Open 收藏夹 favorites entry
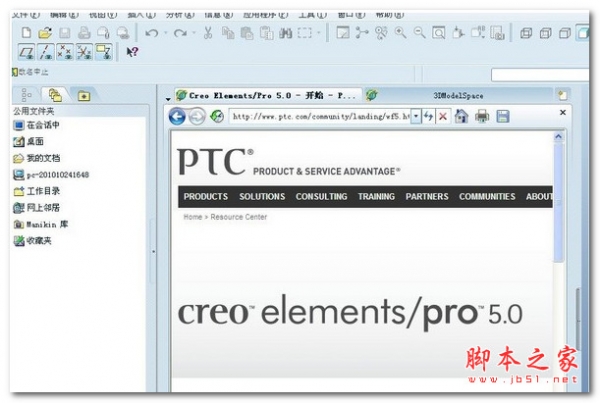 pos(33,241)
